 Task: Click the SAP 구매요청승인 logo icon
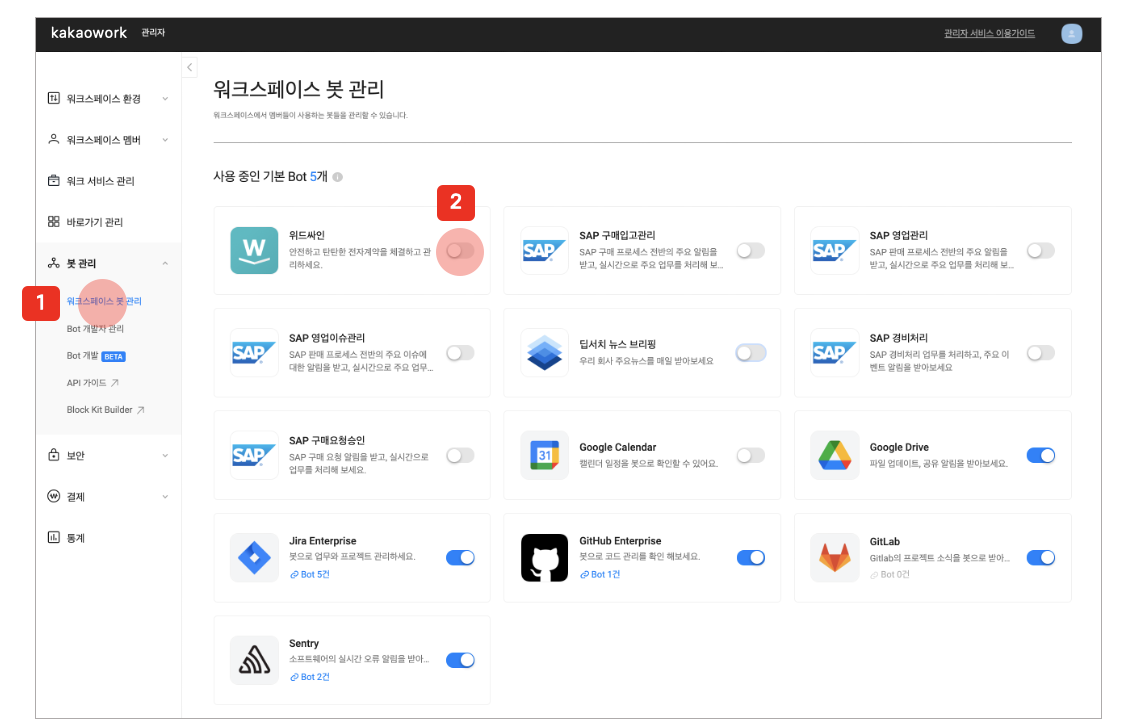(x=254, y=455)
